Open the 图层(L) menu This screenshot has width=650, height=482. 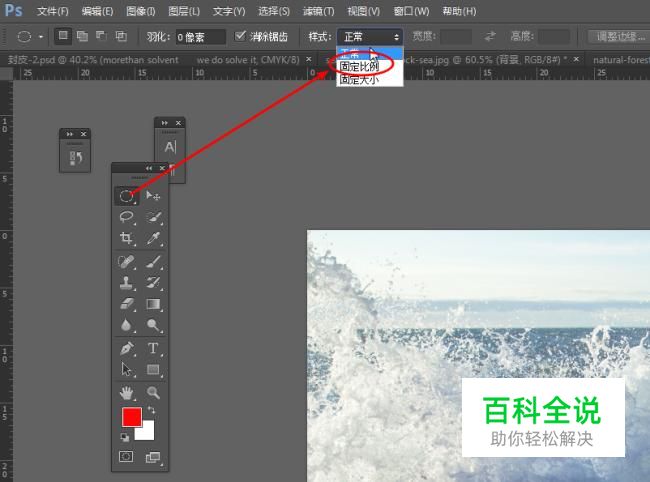[x=184, y=11]
